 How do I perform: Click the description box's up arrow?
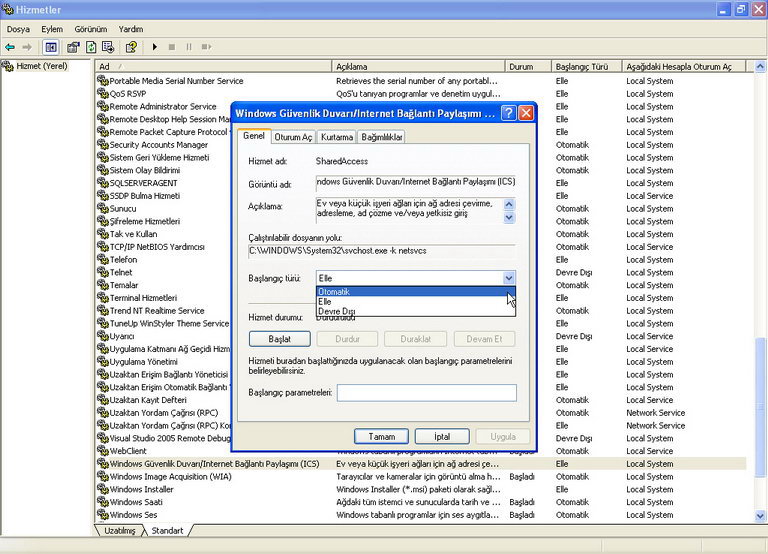pos(509,204)
